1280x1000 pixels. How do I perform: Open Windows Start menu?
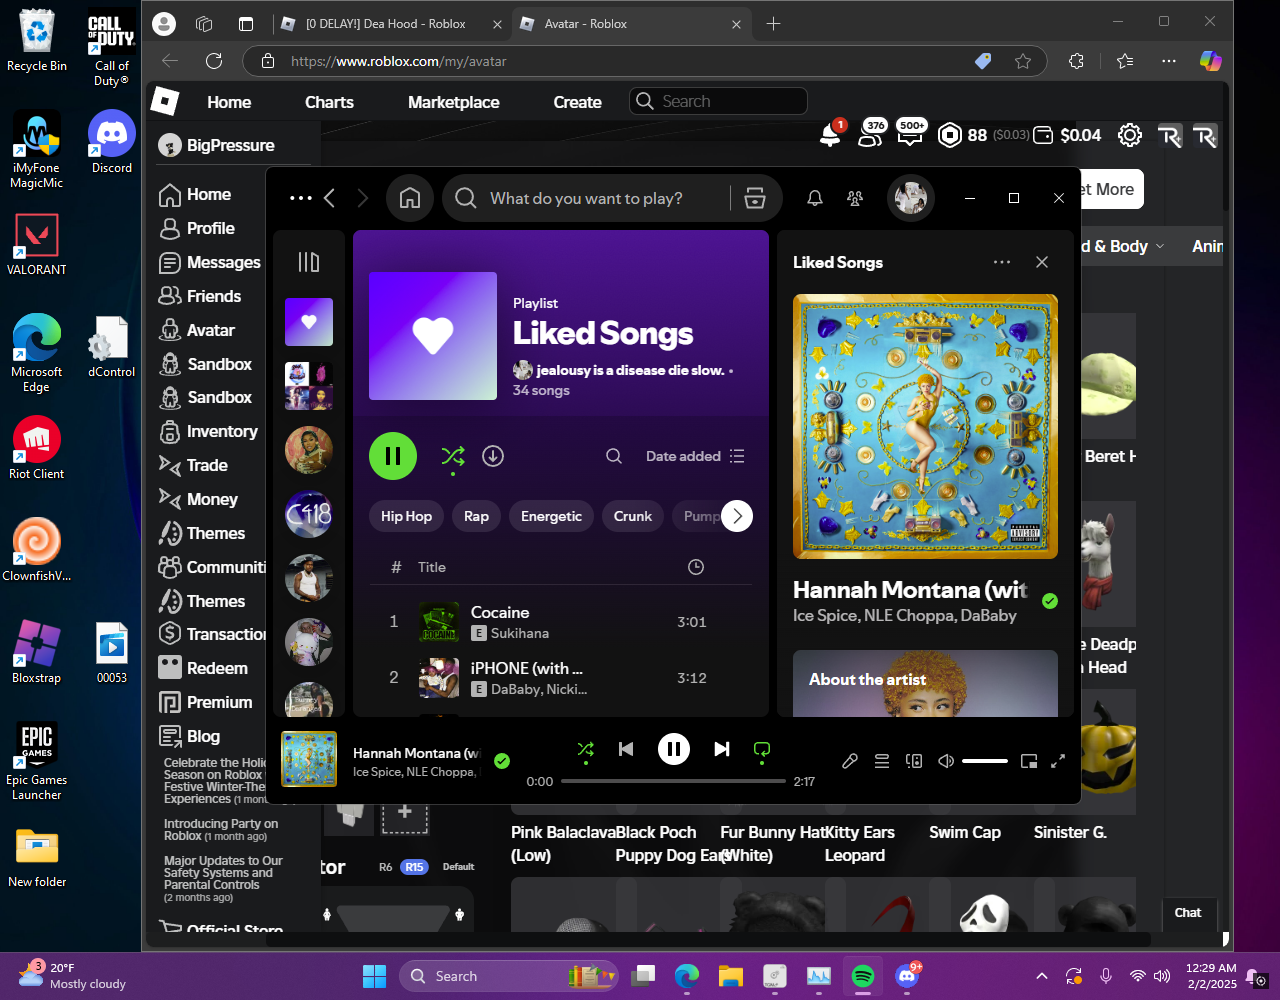pyautogui.click(x=374, y=976)
